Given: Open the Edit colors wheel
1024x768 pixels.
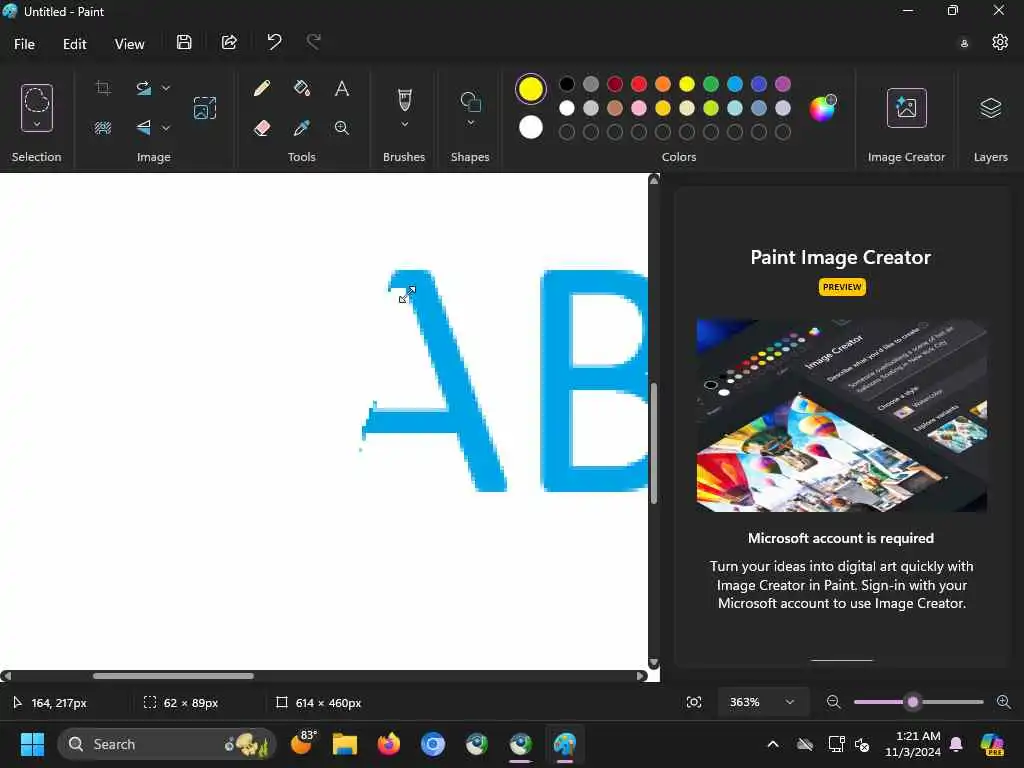Looking at the screenshot, I should tap(822, 108).
